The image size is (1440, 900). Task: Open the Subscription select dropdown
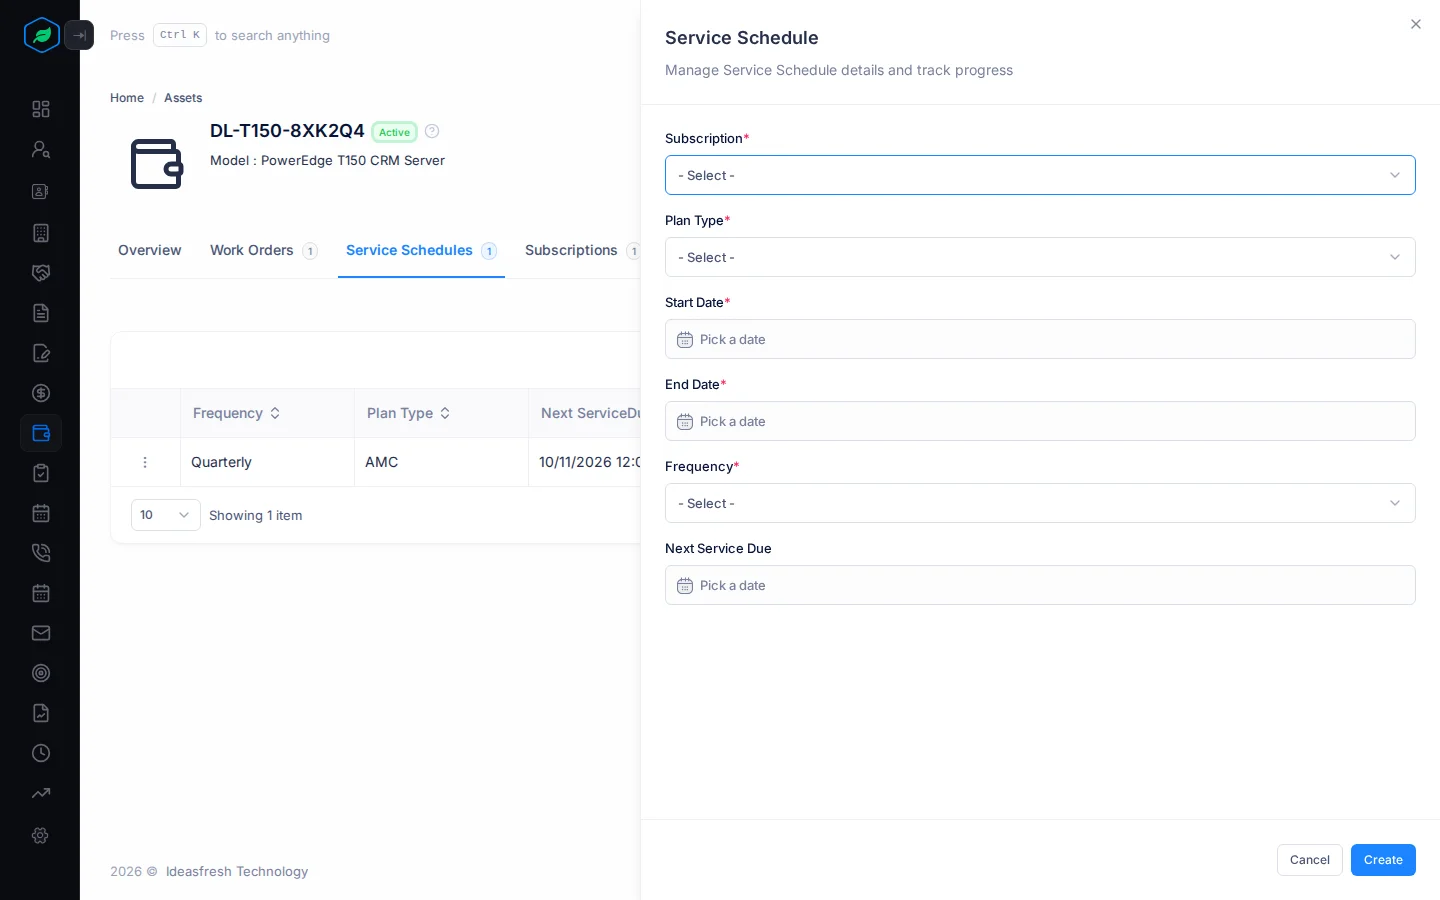pos(1040,175)
